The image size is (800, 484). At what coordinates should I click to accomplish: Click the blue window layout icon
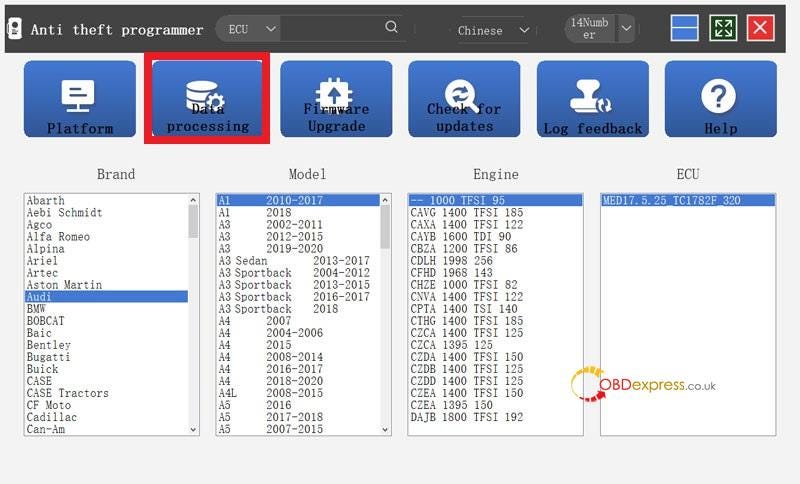point(684,28)
